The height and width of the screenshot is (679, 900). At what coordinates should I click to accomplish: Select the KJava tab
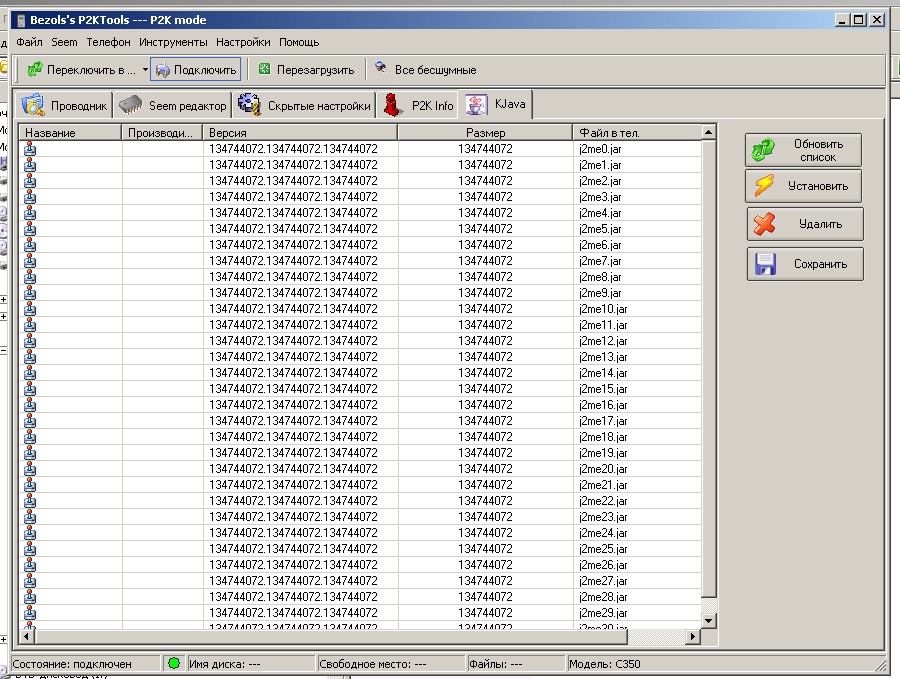[496, 104]
